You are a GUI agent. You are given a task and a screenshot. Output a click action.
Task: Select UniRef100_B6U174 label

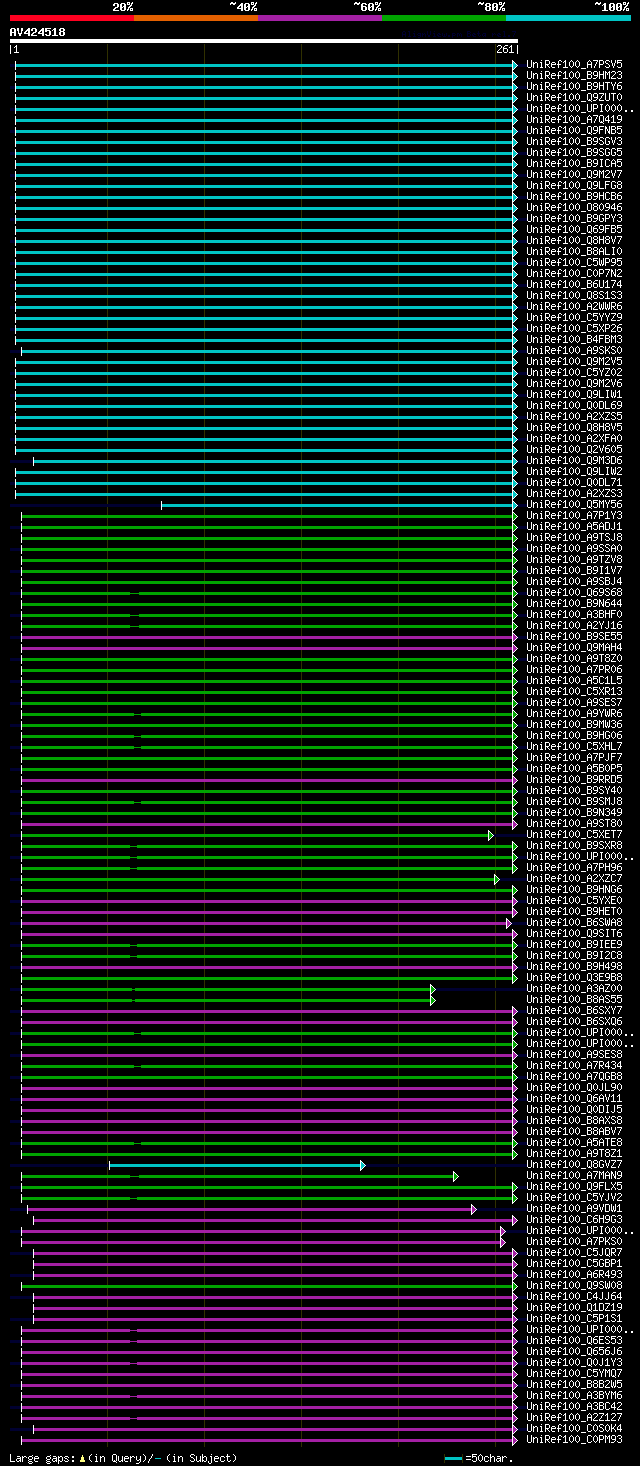coord(574,284)
